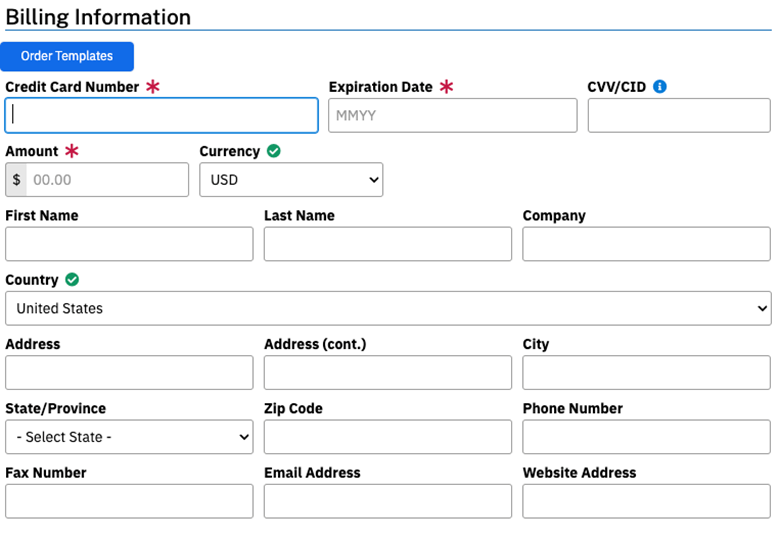Open the Select State dropdown
The width and height of the screenshot is (780, 542).
point(129,437)
